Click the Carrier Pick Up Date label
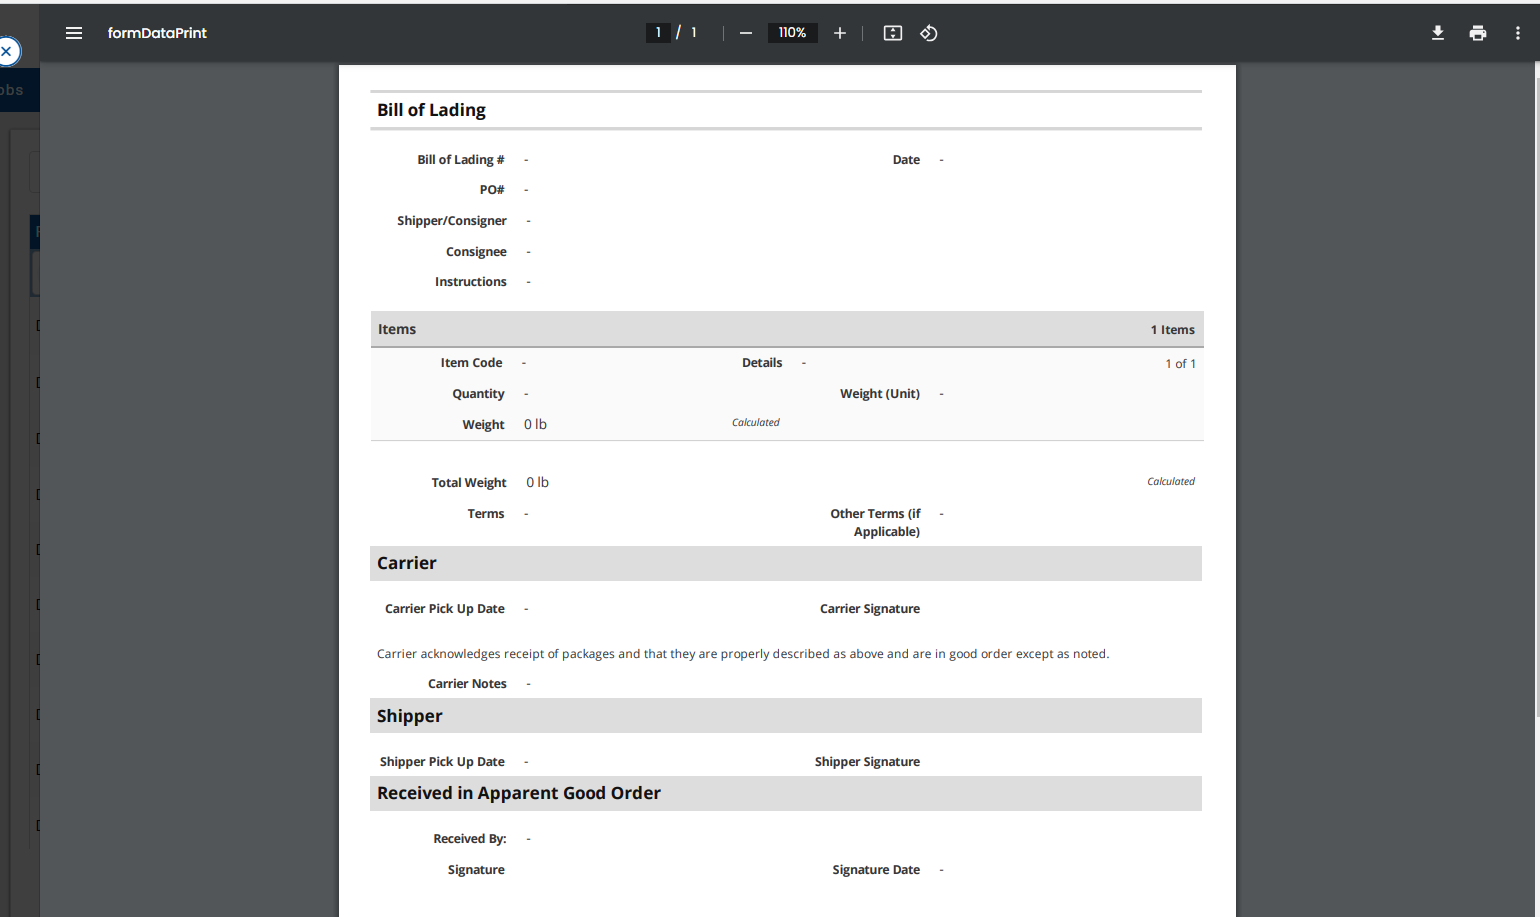The width and height of the screenshot is (1540, 917). (x=445, y=609)
